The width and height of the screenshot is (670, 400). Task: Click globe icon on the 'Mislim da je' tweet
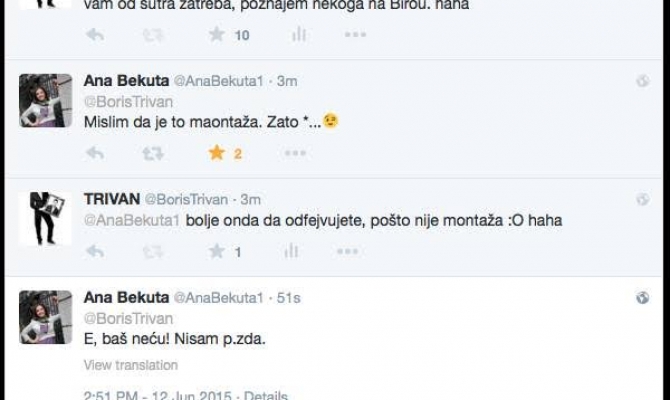(644, 80)
